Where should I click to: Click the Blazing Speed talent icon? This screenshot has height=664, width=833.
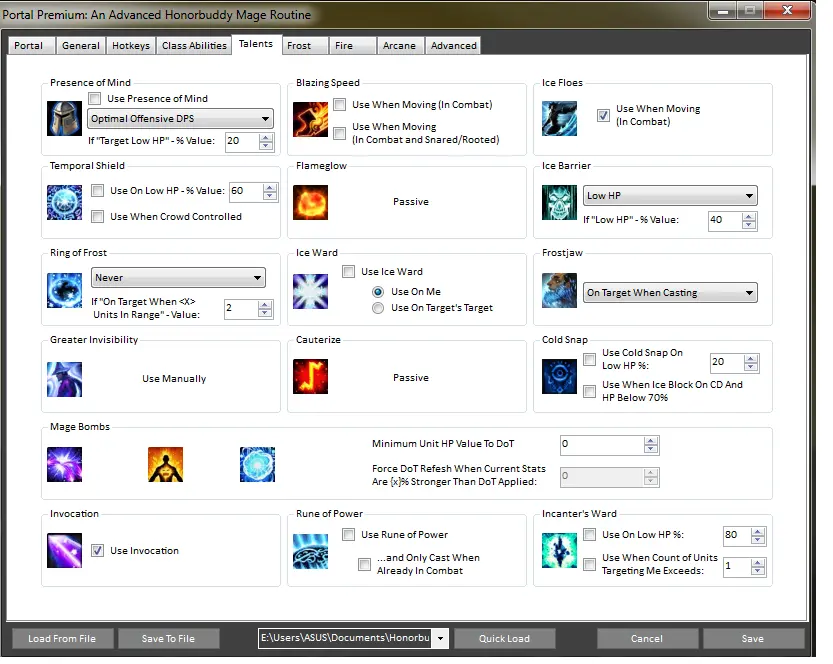point(310,120)
